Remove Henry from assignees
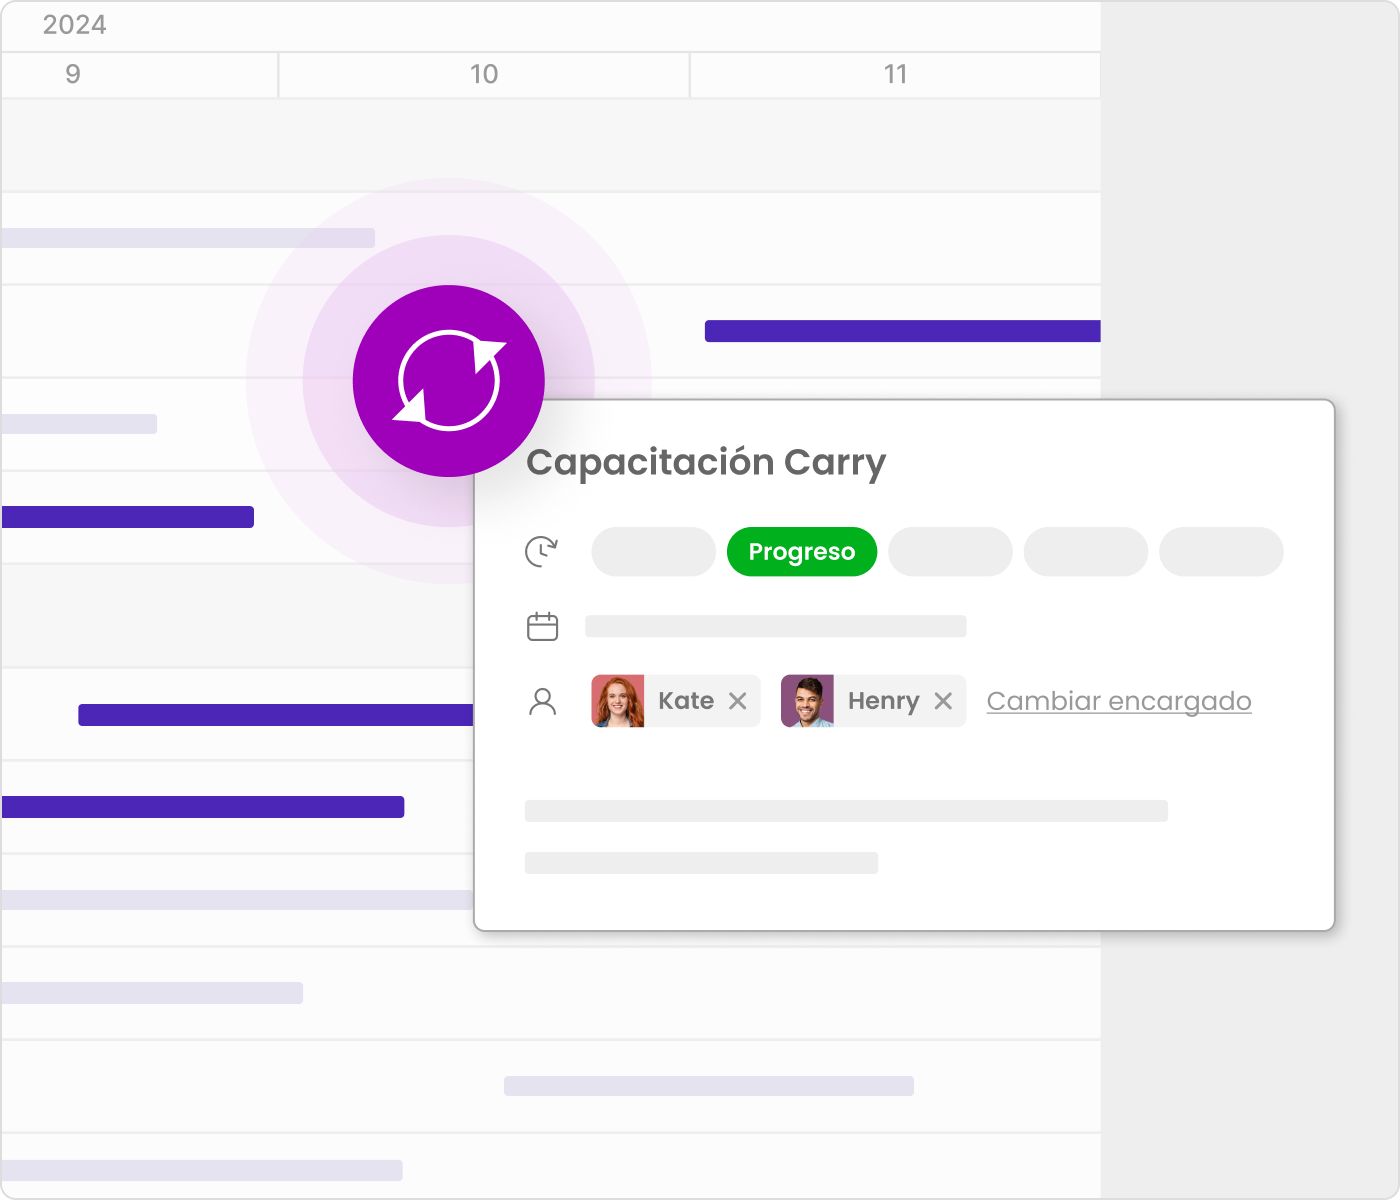Screen dimensions: 1400x1200 [943, 701]
